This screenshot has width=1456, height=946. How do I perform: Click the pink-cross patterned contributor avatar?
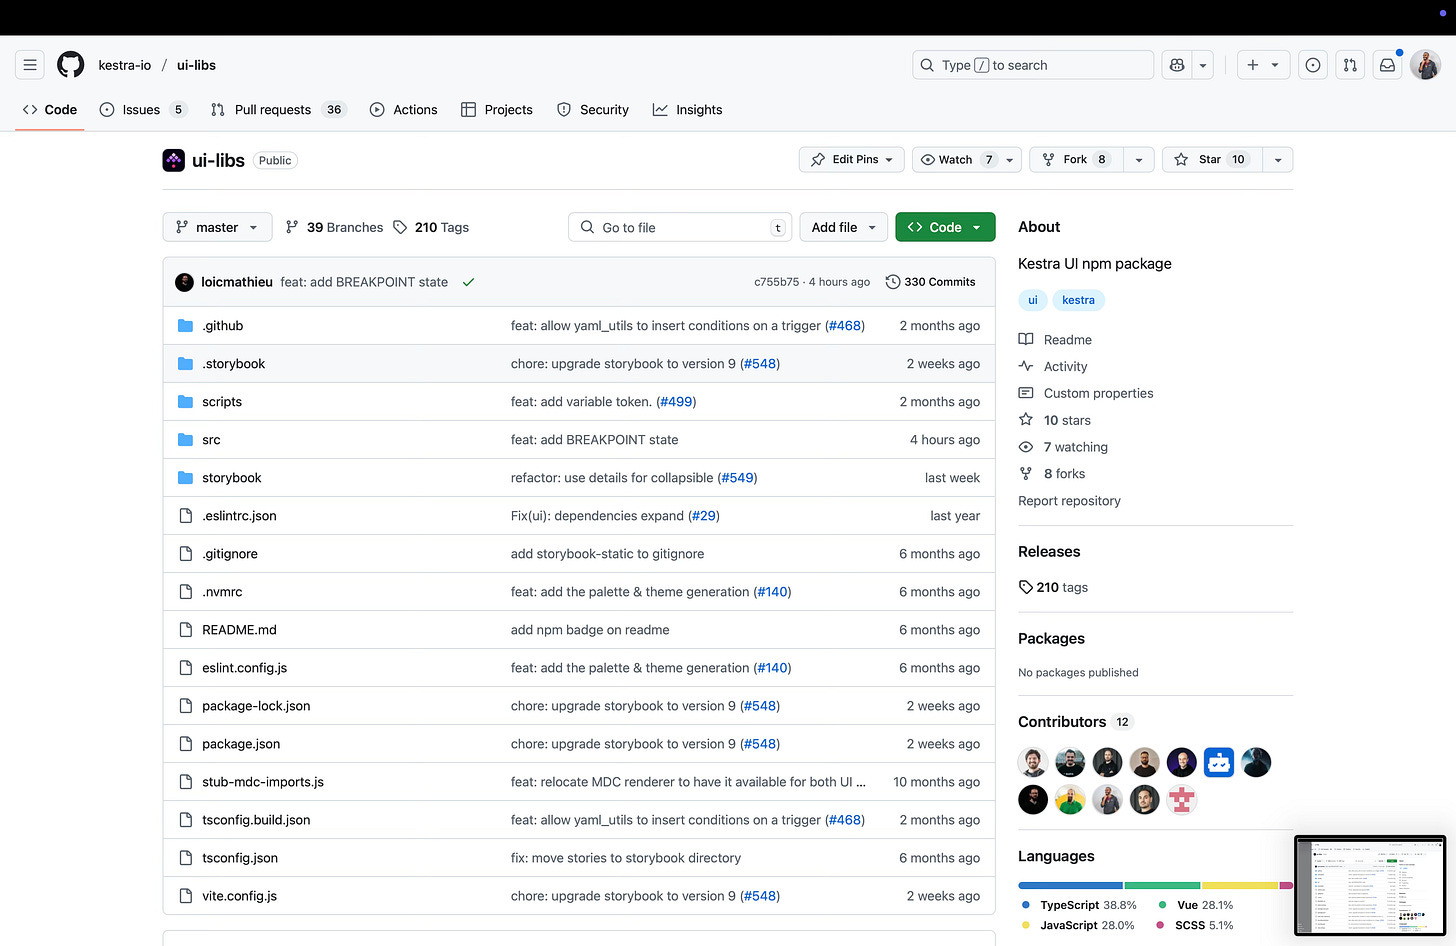coord(1182,799)
